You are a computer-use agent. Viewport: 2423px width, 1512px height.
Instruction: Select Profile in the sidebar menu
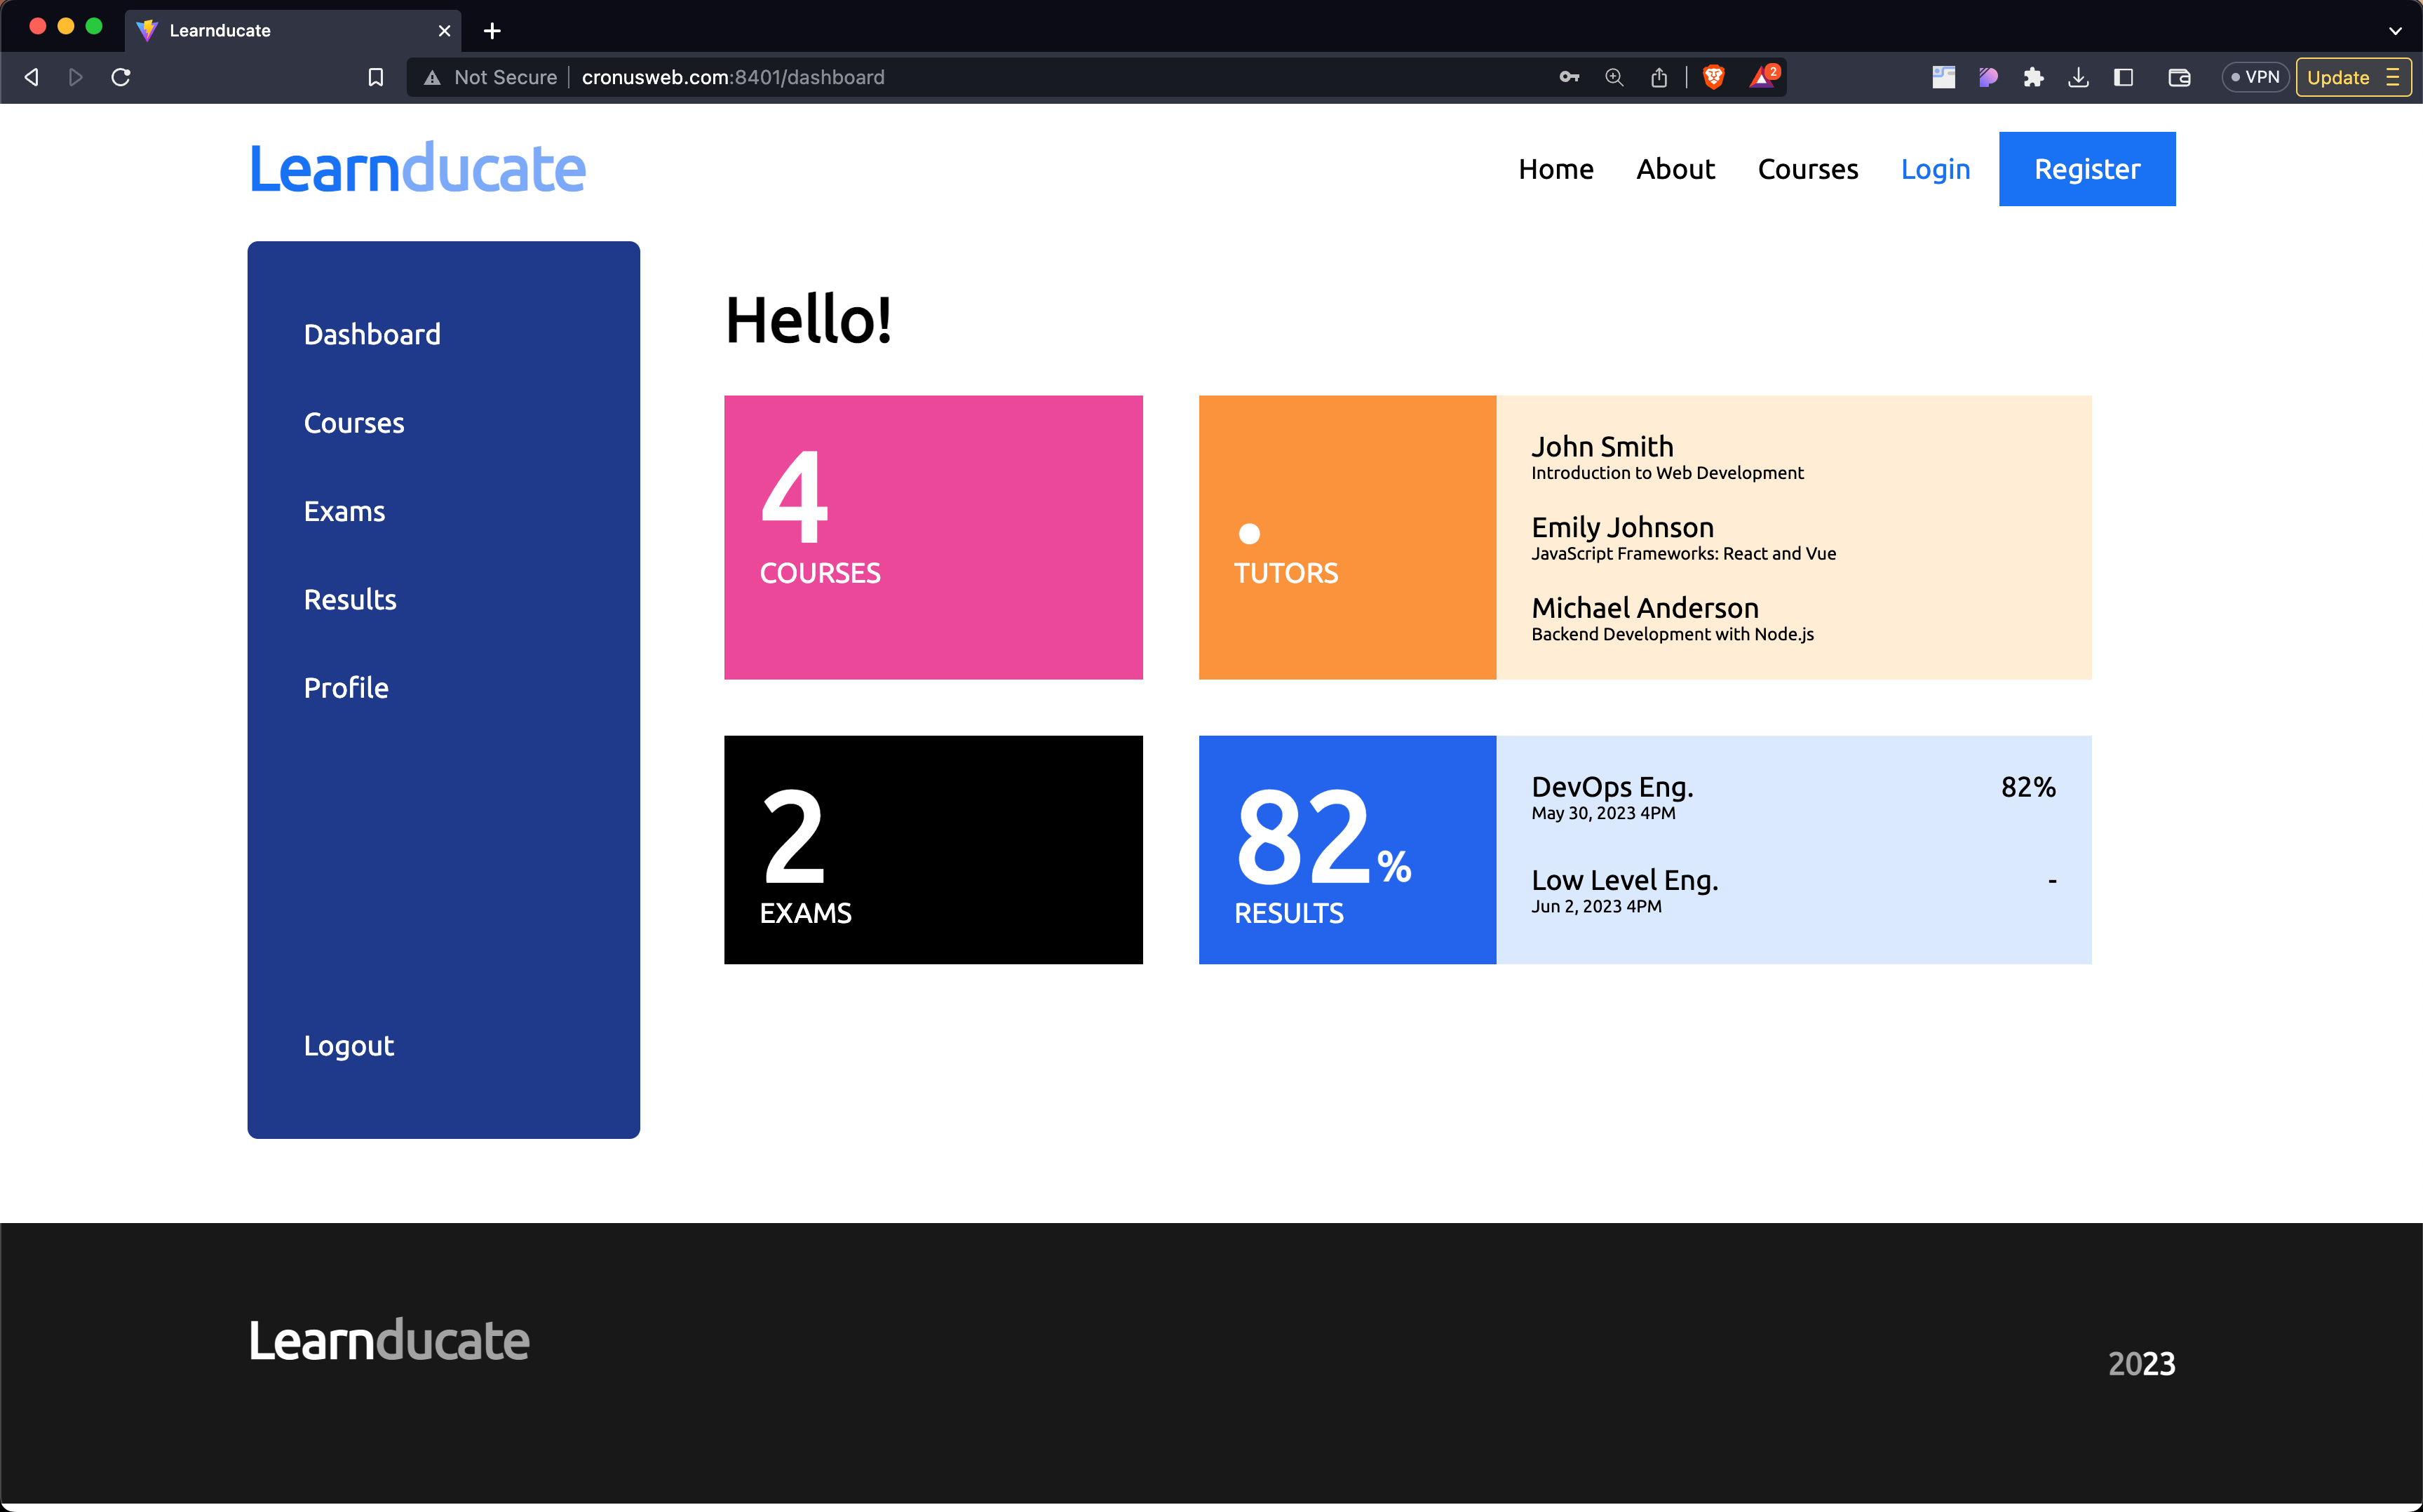(346, 688)
